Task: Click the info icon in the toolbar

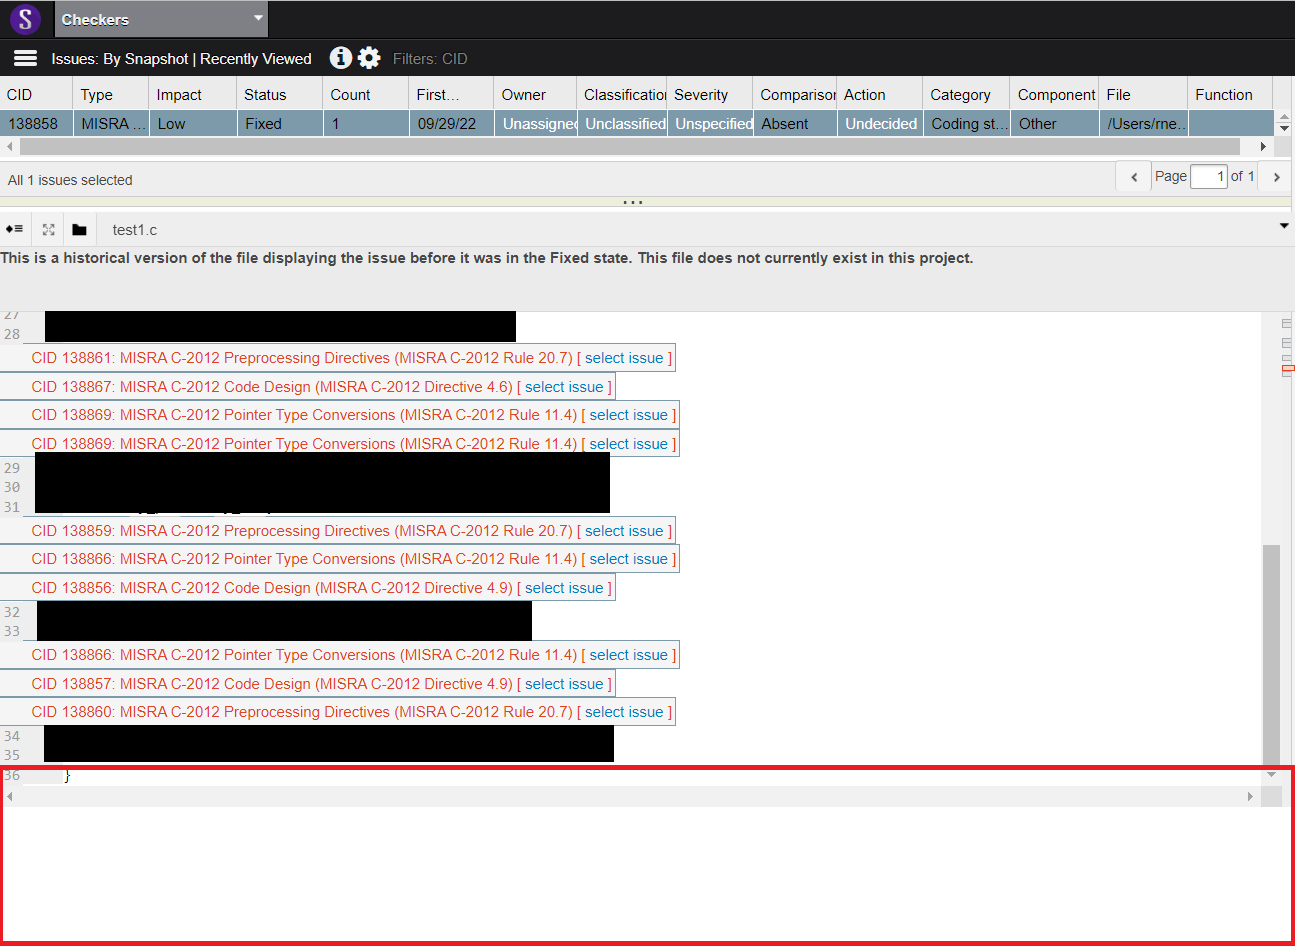Action: pos(340,58)
